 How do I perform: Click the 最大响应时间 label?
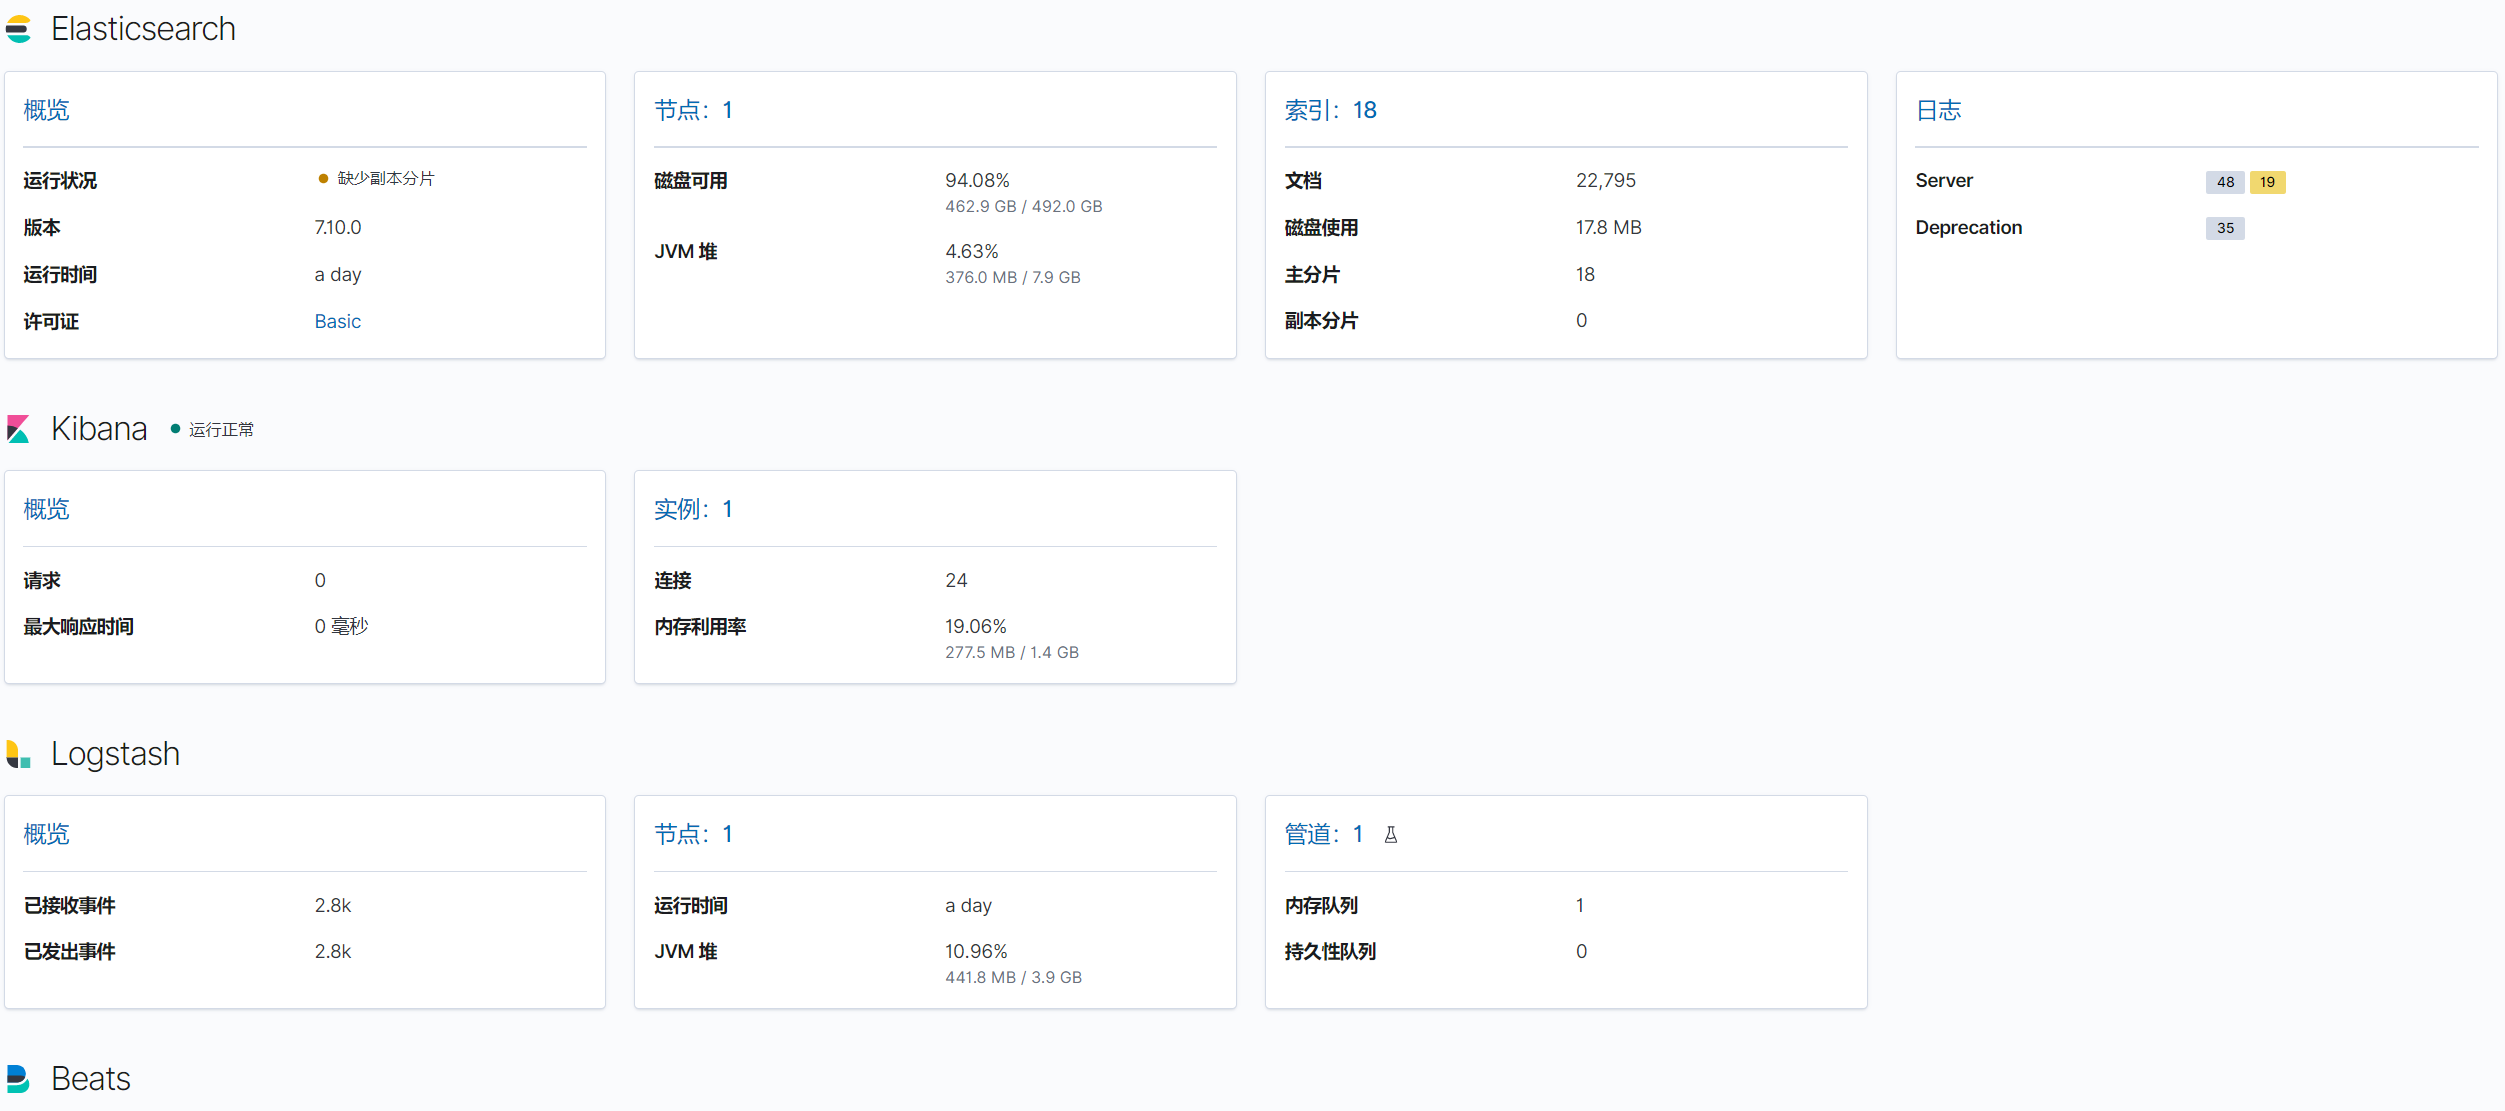coord(78,626)
